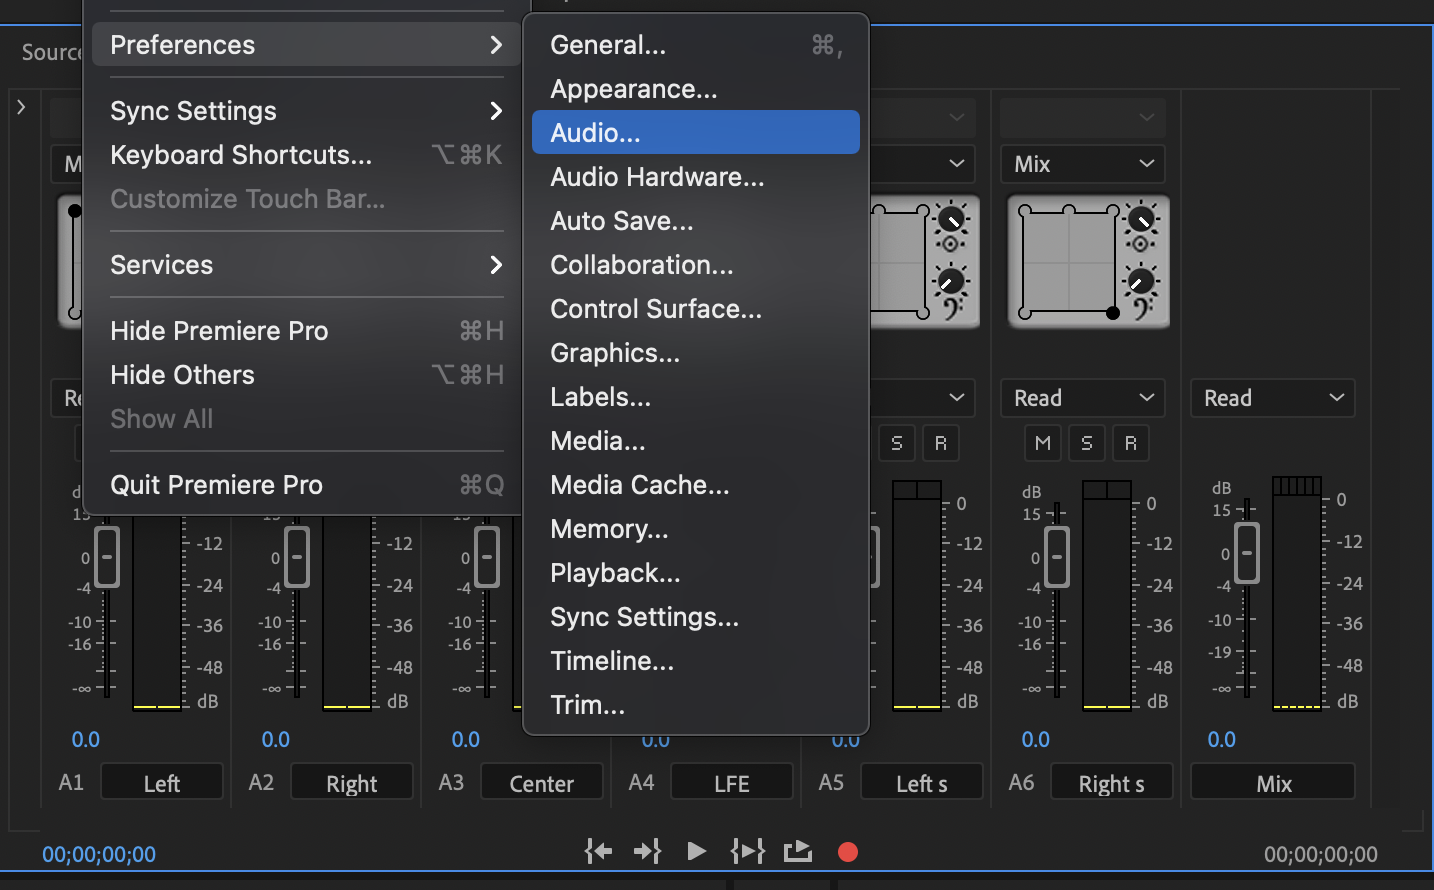1434x890 pixels.
Task: Open the Mix track Read automation dropdown
Action: tap(1273, 398)
